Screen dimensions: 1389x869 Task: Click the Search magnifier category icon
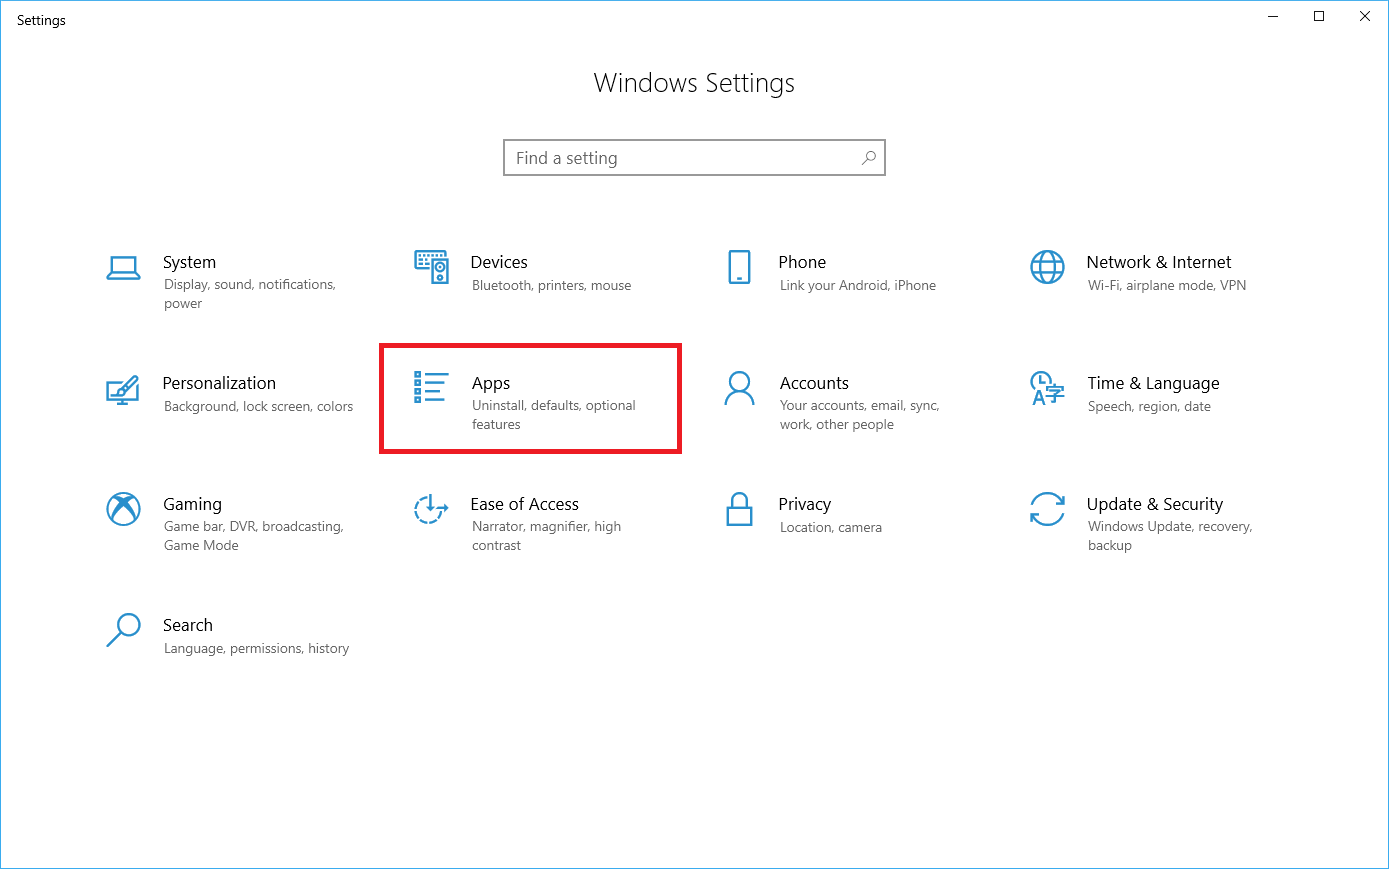(x=123, y=630)
